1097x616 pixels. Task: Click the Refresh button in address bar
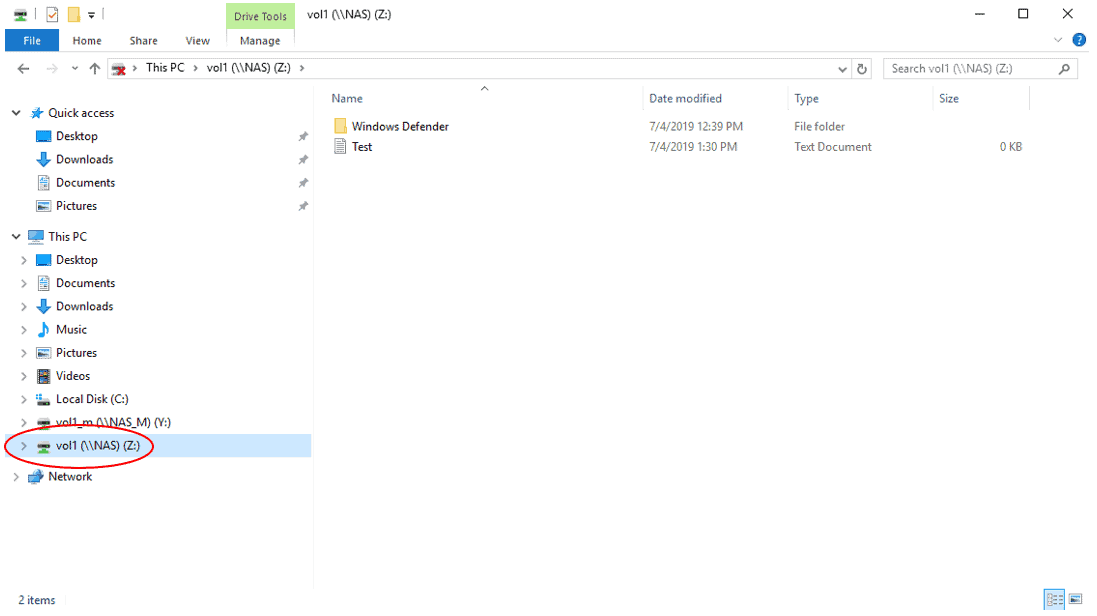coord(862,69)
